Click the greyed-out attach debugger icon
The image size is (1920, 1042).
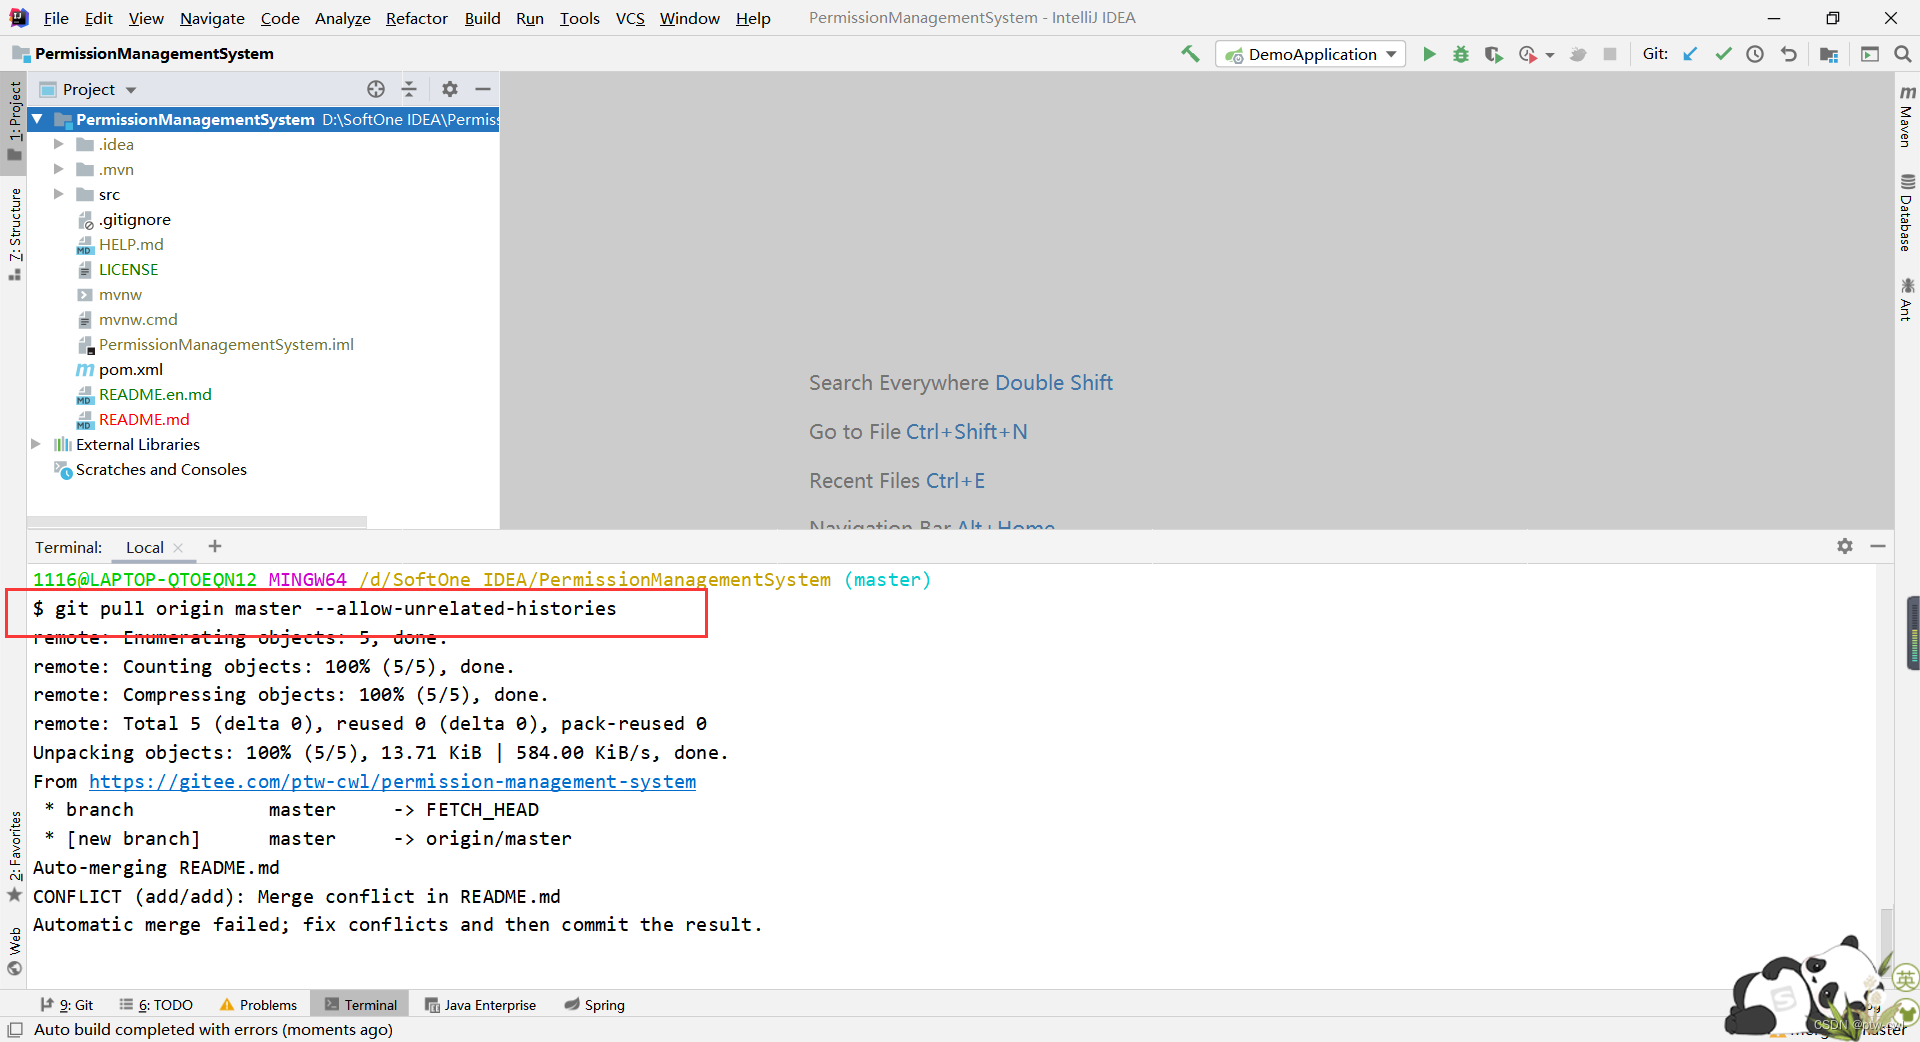tap(1578, 54)
